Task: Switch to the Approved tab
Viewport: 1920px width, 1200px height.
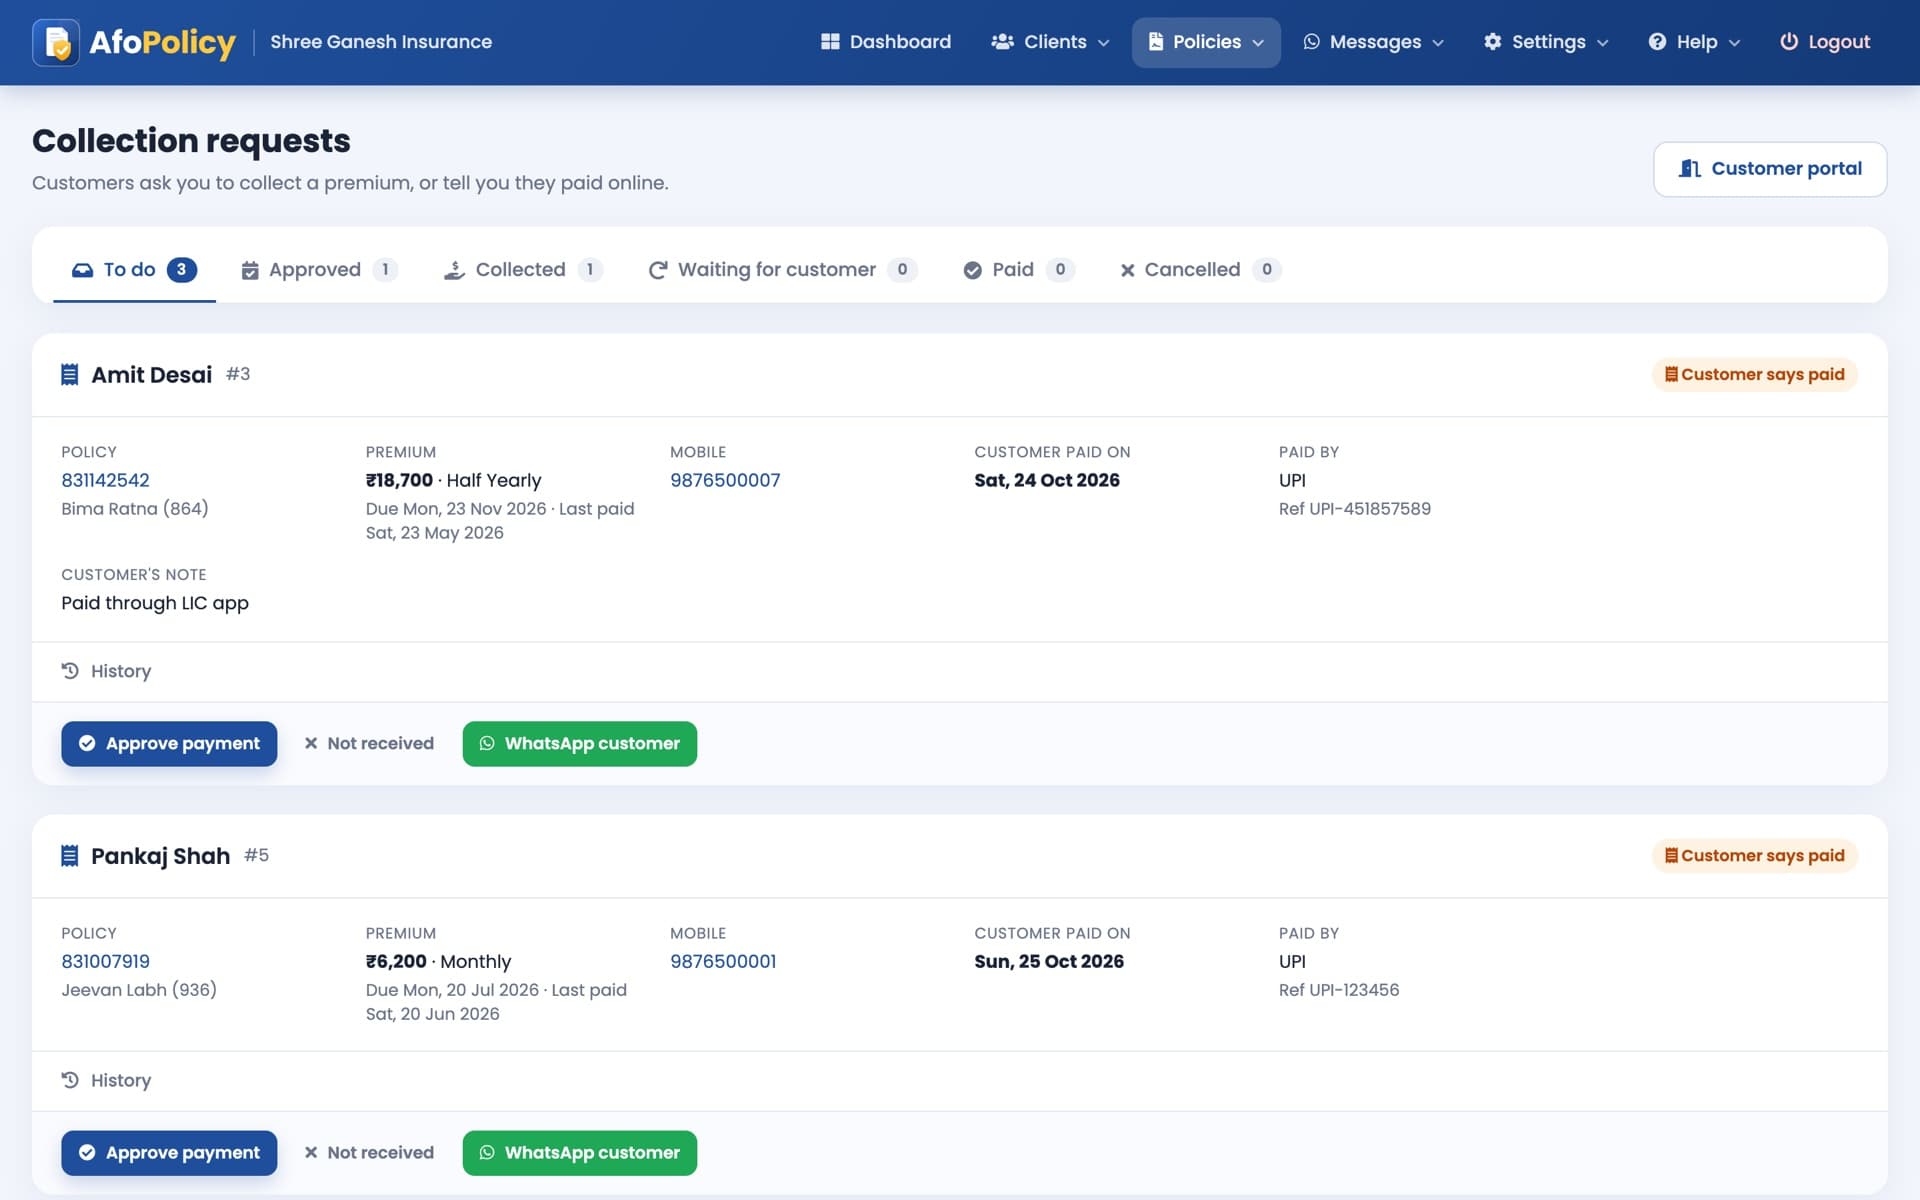Action: click(319, 270)
